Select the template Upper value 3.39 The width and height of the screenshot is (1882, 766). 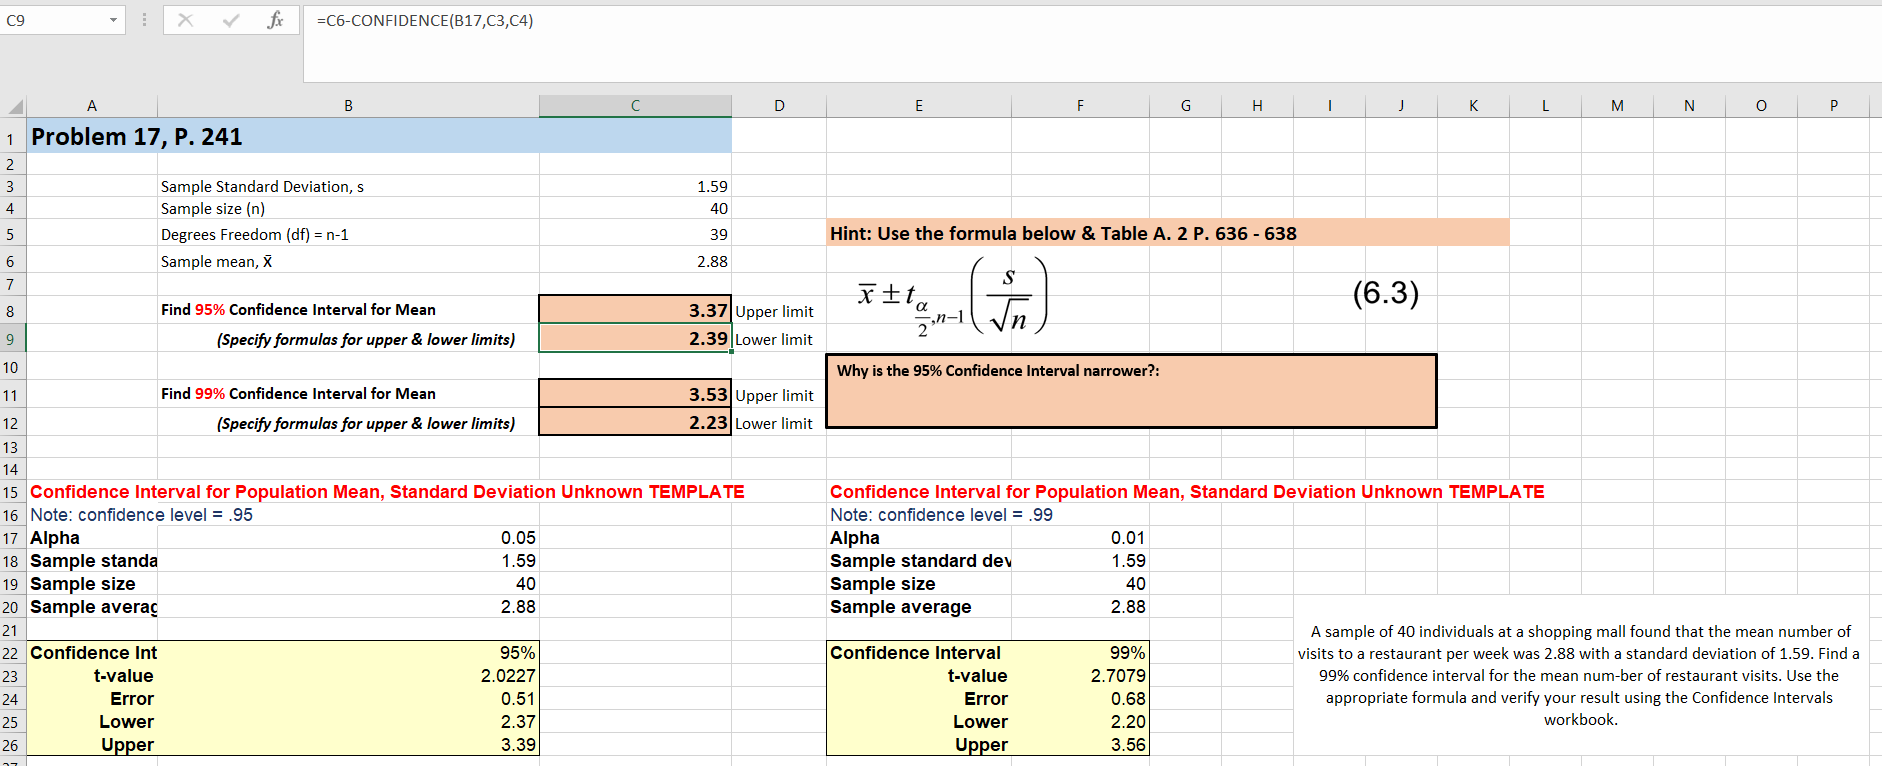click(x=348, y=745)
